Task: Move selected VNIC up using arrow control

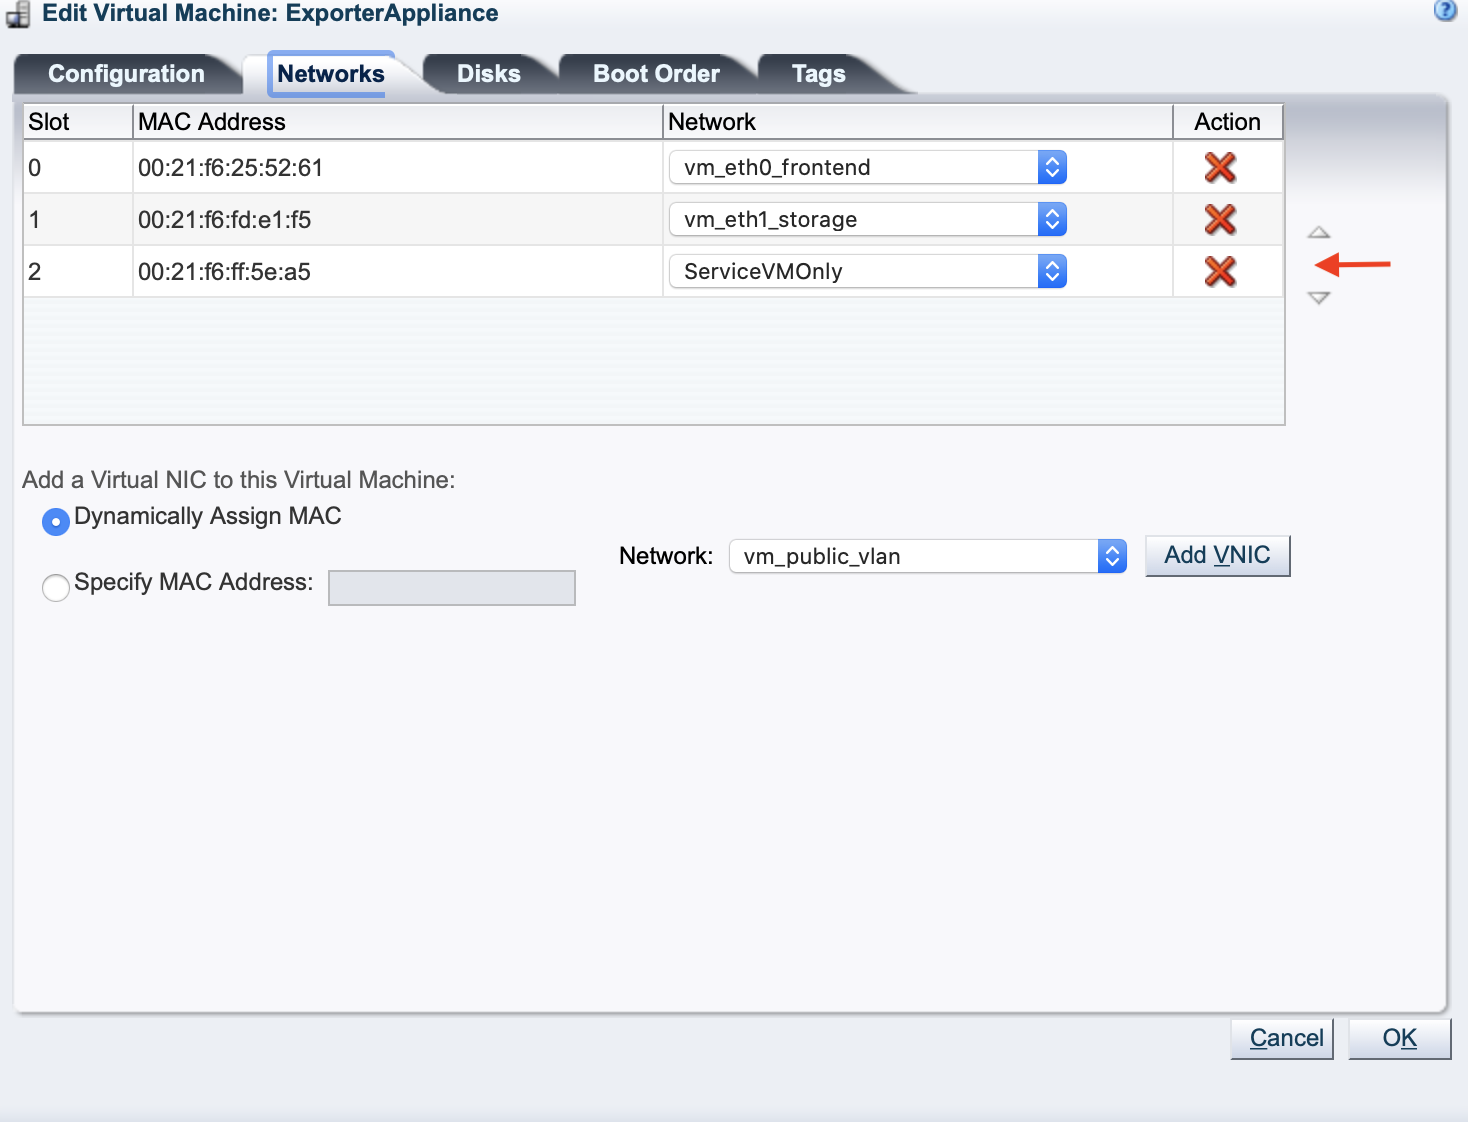Action: pyautogui.click(x=1319, y=231)
